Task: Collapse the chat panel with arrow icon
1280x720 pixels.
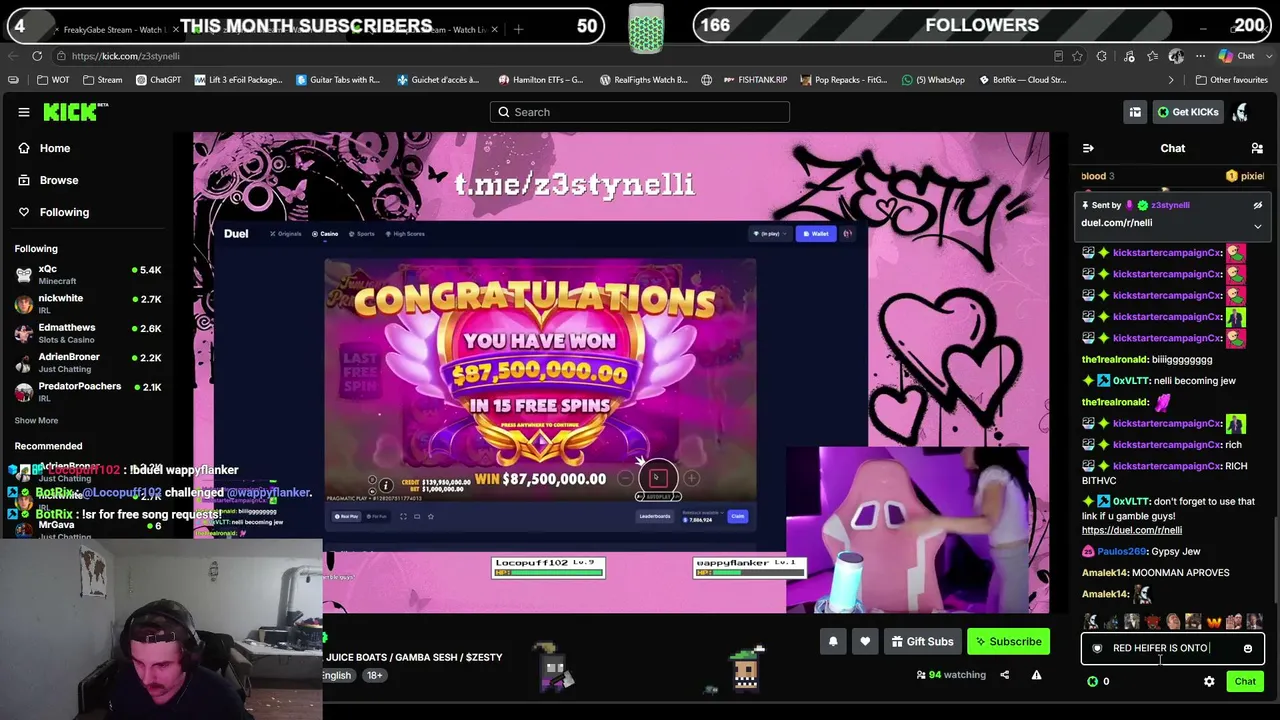Action: click(1088, 148)
